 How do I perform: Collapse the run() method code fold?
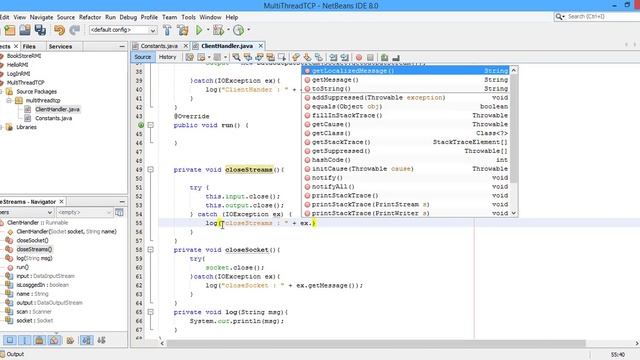tap(151, 125)
